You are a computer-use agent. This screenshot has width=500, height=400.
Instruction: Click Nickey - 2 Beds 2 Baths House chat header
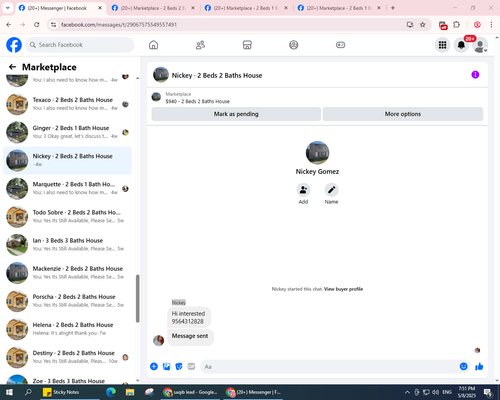click(x=217, y=75)
